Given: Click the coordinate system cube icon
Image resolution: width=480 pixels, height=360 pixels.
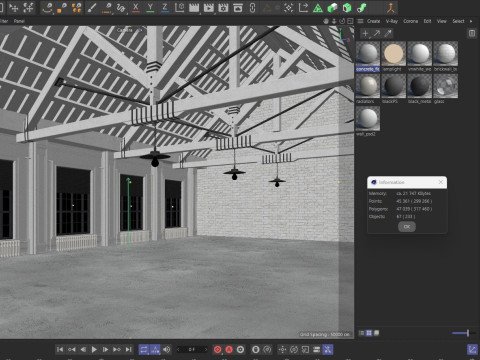Looking at the screenshot, I should pyautogui.click(x=179, y=7).
